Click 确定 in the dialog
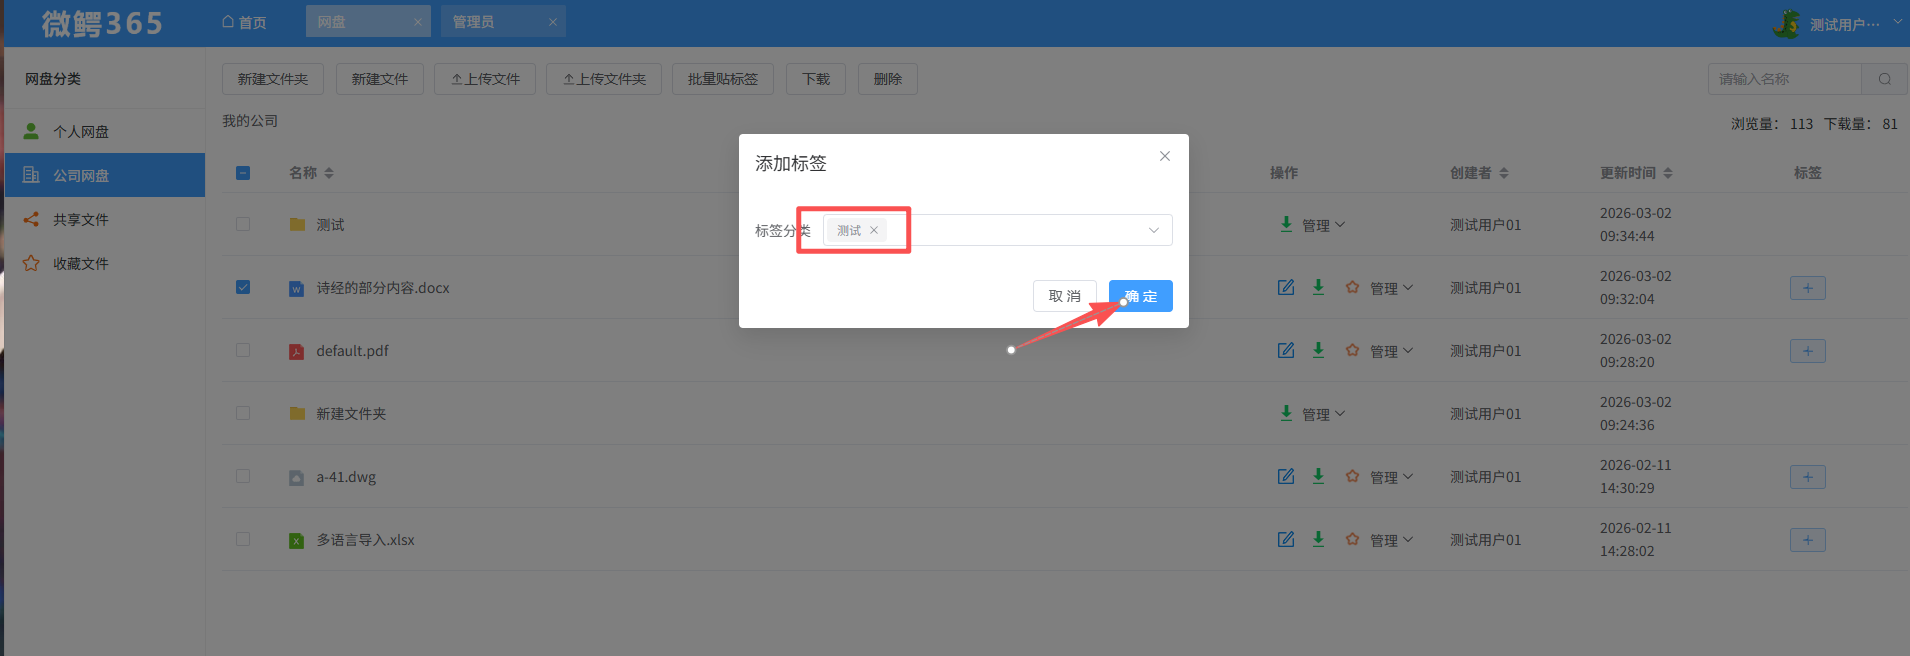The image size is (1910, 656). pyautogui.click(x=1140, y=296)
